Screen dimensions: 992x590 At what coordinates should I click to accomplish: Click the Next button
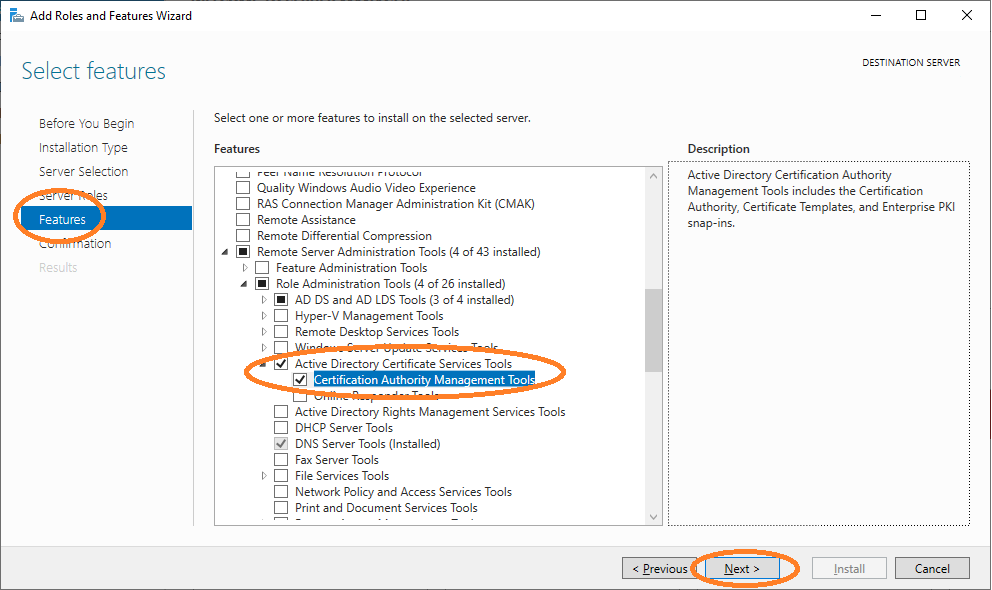(742, 569)
